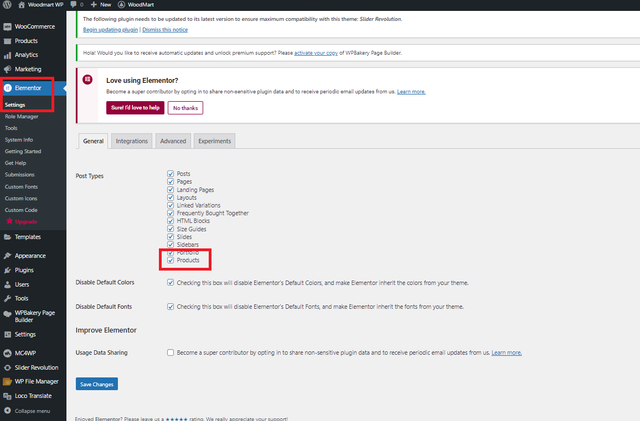Toggle Layouts checkbox
Viewport: 640px width, 421px height.
171,197
